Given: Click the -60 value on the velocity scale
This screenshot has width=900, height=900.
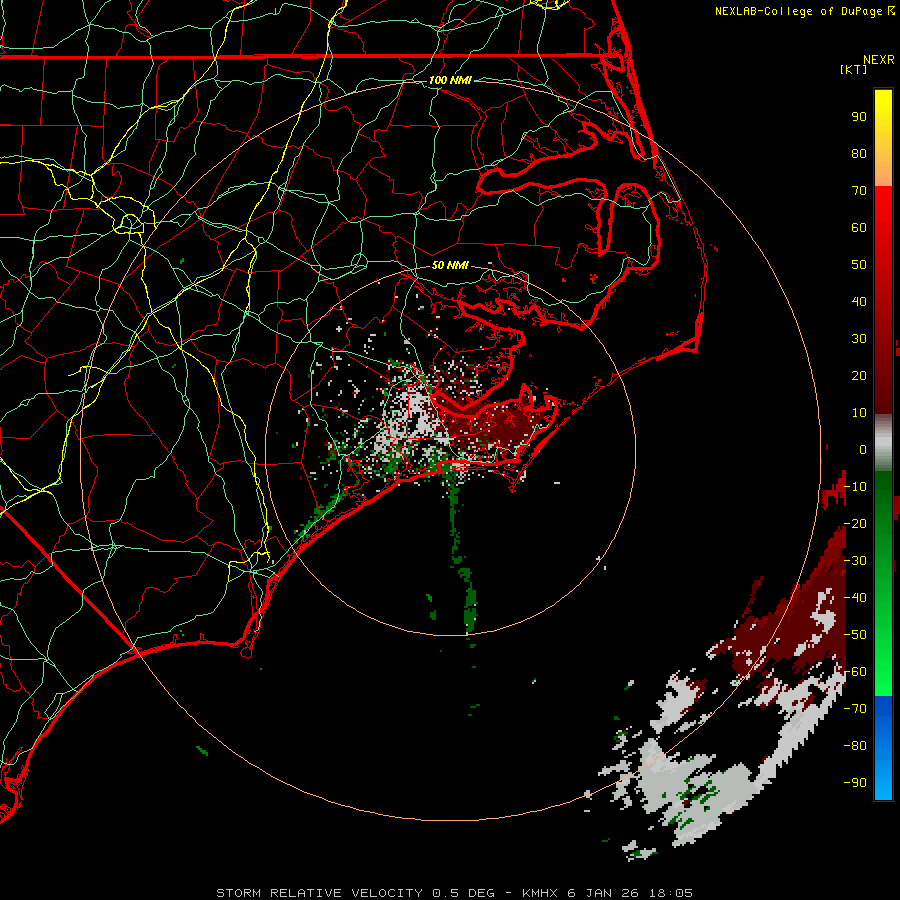Looking at the screenshot, I should [x=855, y=672].
